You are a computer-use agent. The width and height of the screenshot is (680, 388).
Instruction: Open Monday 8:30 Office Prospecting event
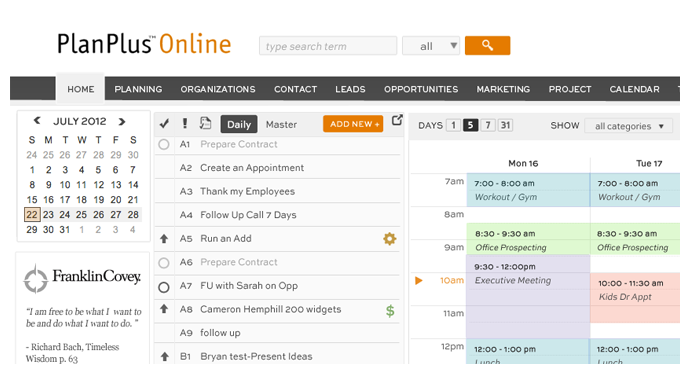pyautogui.click(x=528, y=239)
